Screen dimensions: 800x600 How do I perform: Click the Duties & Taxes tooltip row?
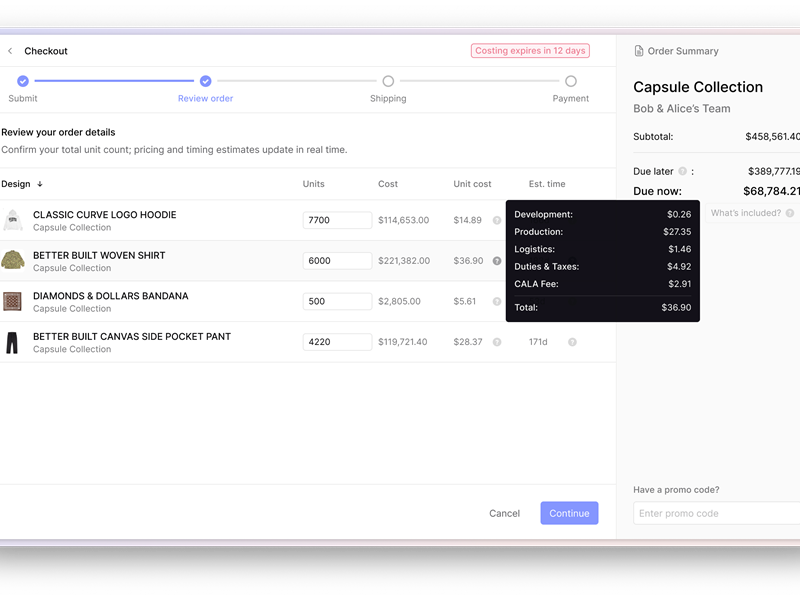pos(603,267)
